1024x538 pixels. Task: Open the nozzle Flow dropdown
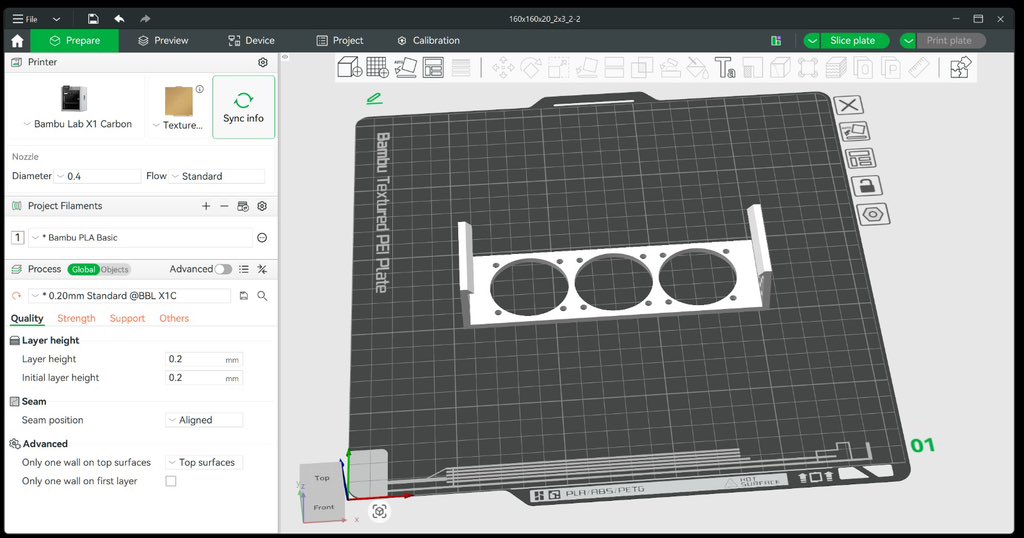(217, 176)
